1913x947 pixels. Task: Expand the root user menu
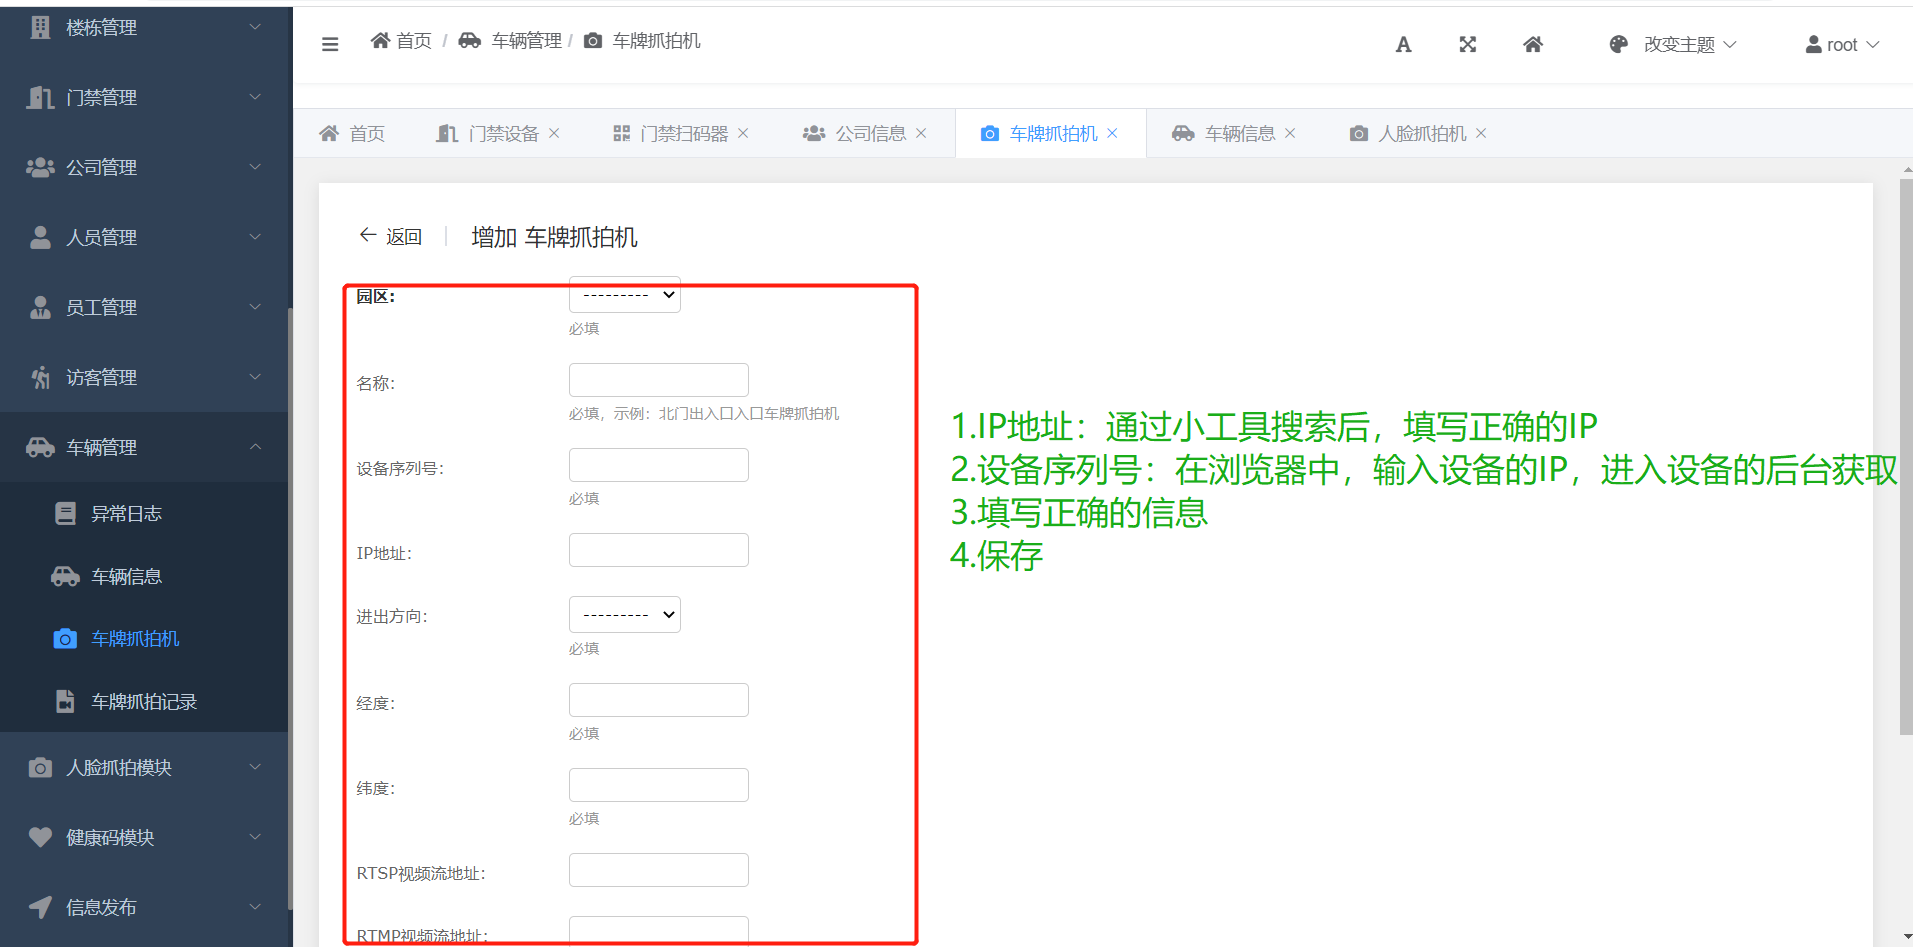pos(1842,45)
